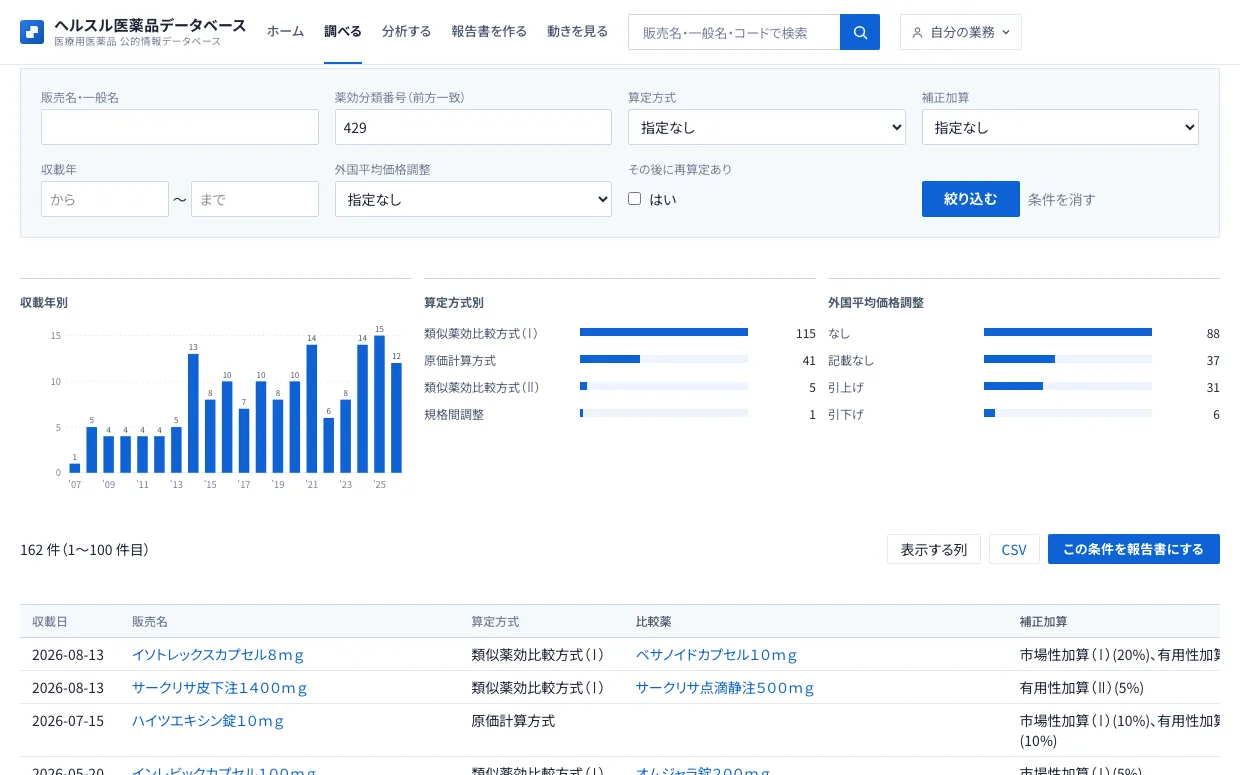This screenshot has width=1240, height=775.
Task: Click the 収載年 から field
Action: [x=105, y=199]
